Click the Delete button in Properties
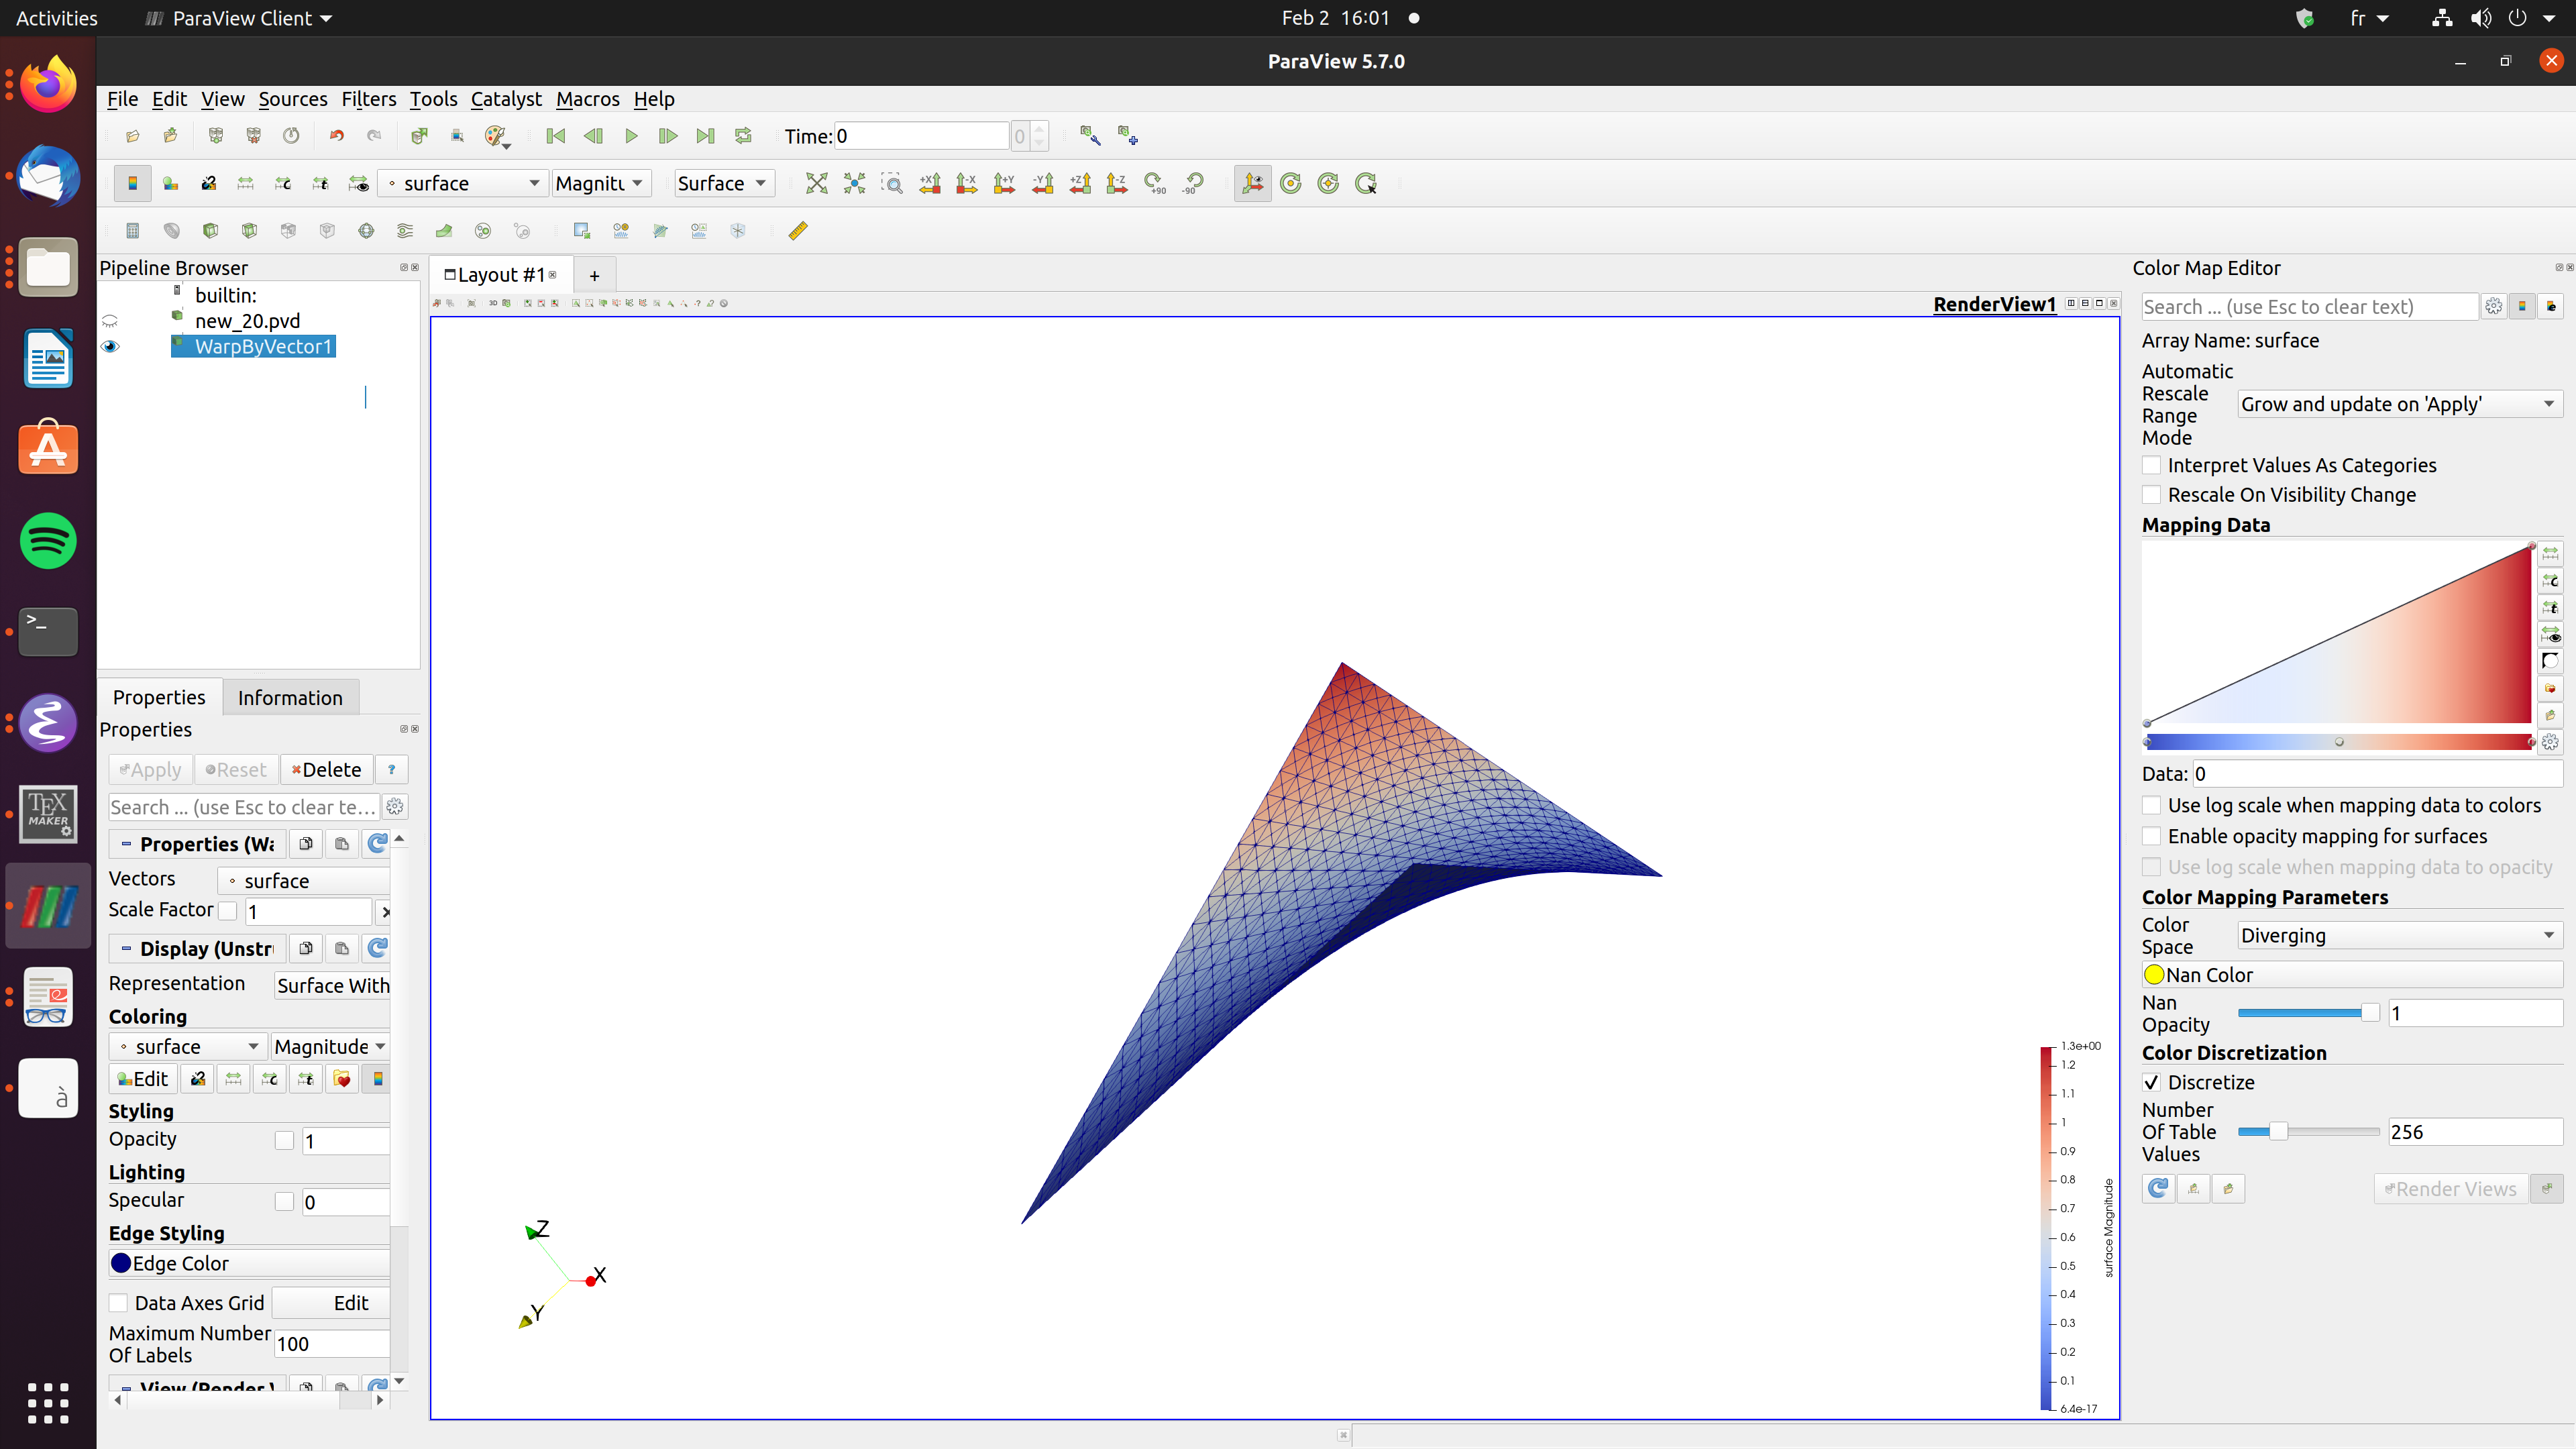This screenshot has width=2576, height=1449. (327, 770)
